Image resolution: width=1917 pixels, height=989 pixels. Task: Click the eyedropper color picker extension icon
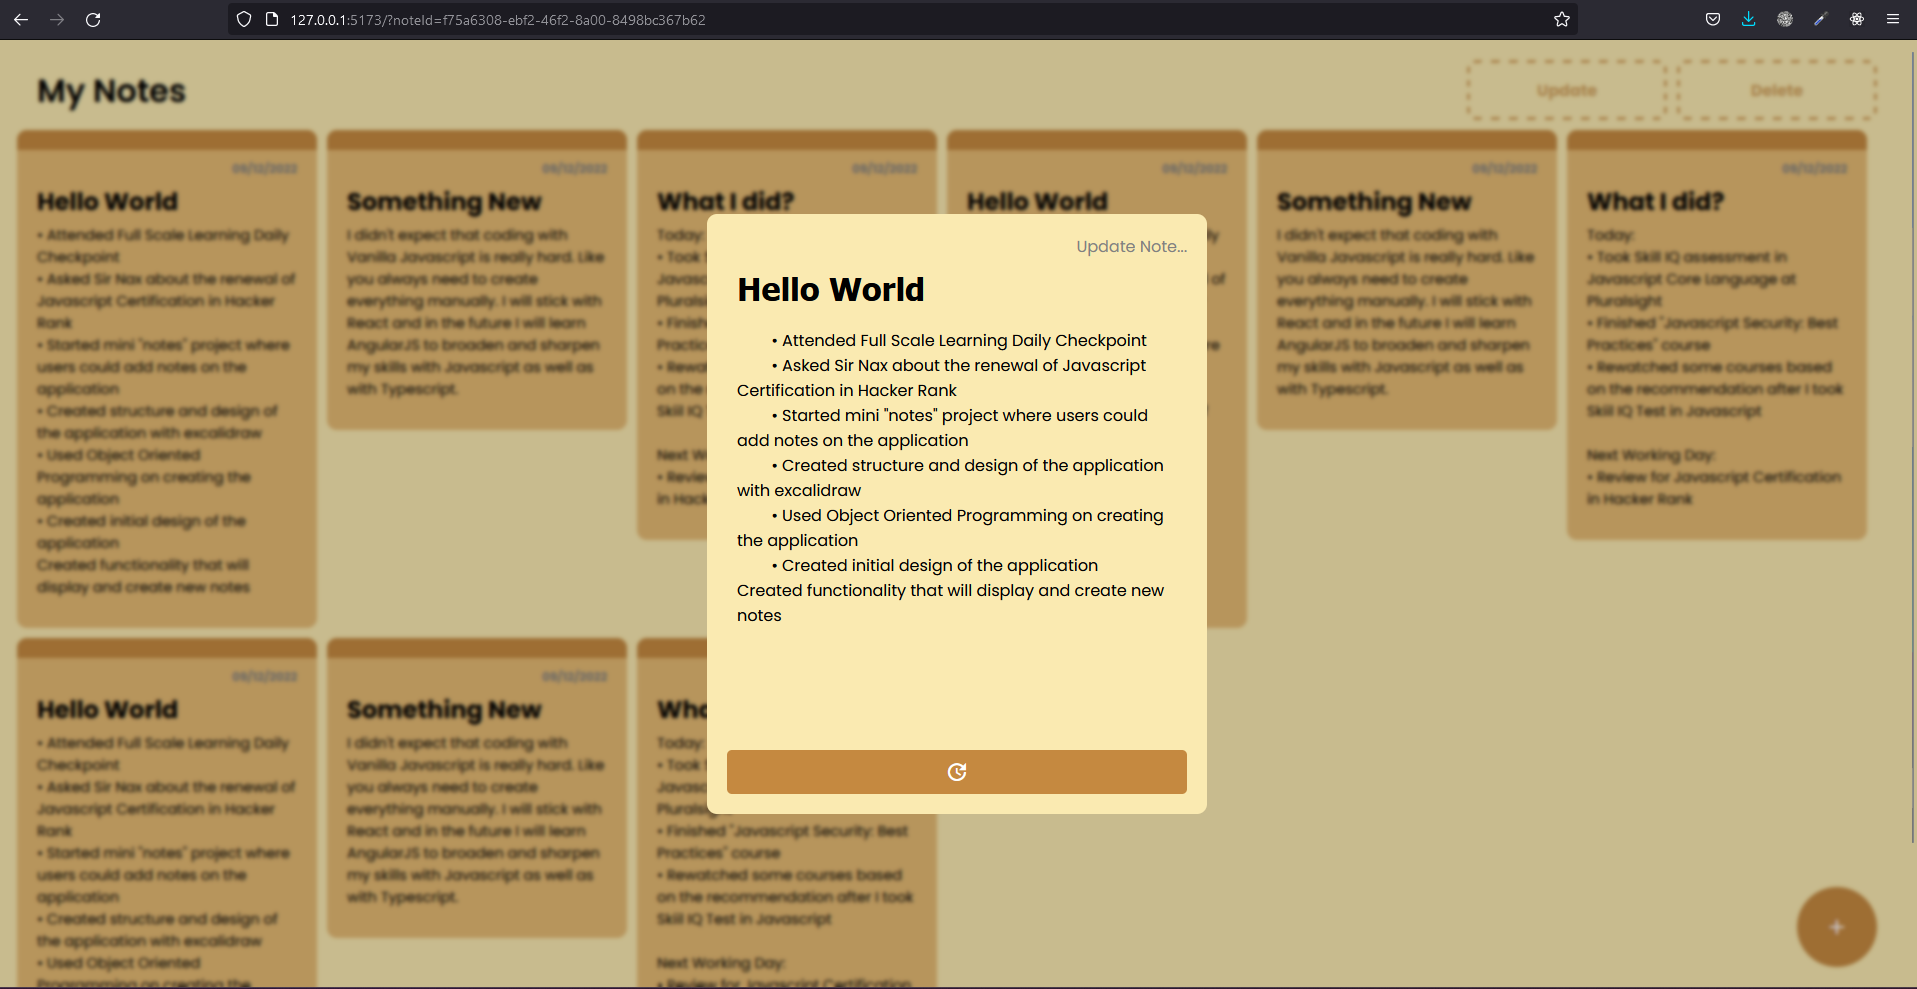click(x=1820, y=20)
